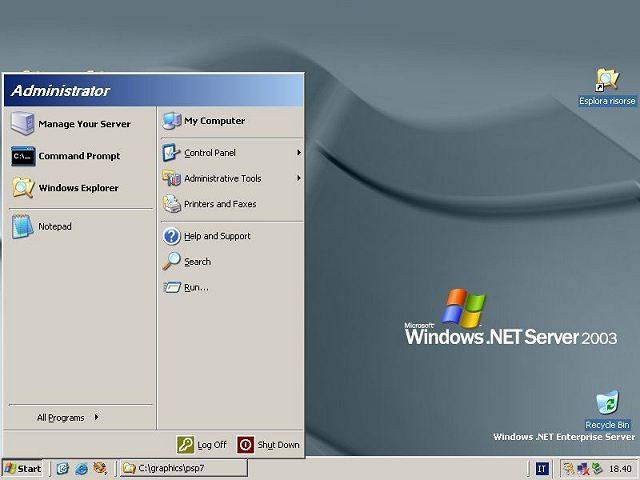Expand All Programs
The image size is (640, 480).
(68, 418)
